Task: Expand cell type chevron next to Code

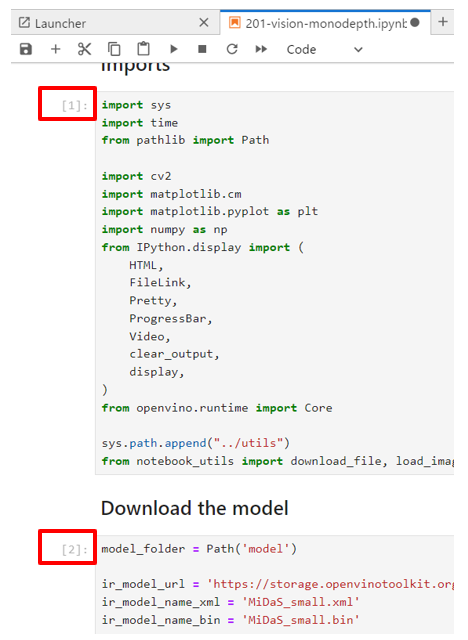Action: tap(358, 50)
